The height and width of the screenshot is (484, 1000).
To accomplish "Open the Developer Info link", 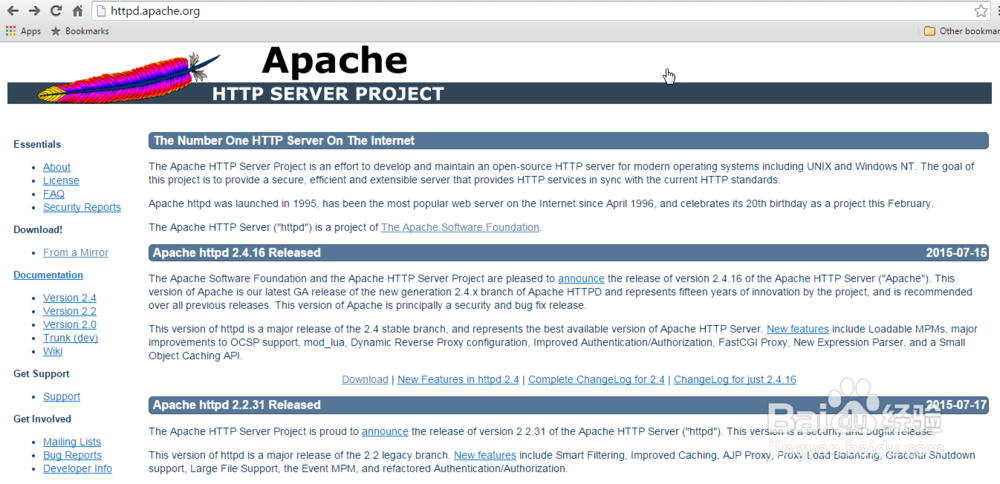I will (x=77, y=469).
